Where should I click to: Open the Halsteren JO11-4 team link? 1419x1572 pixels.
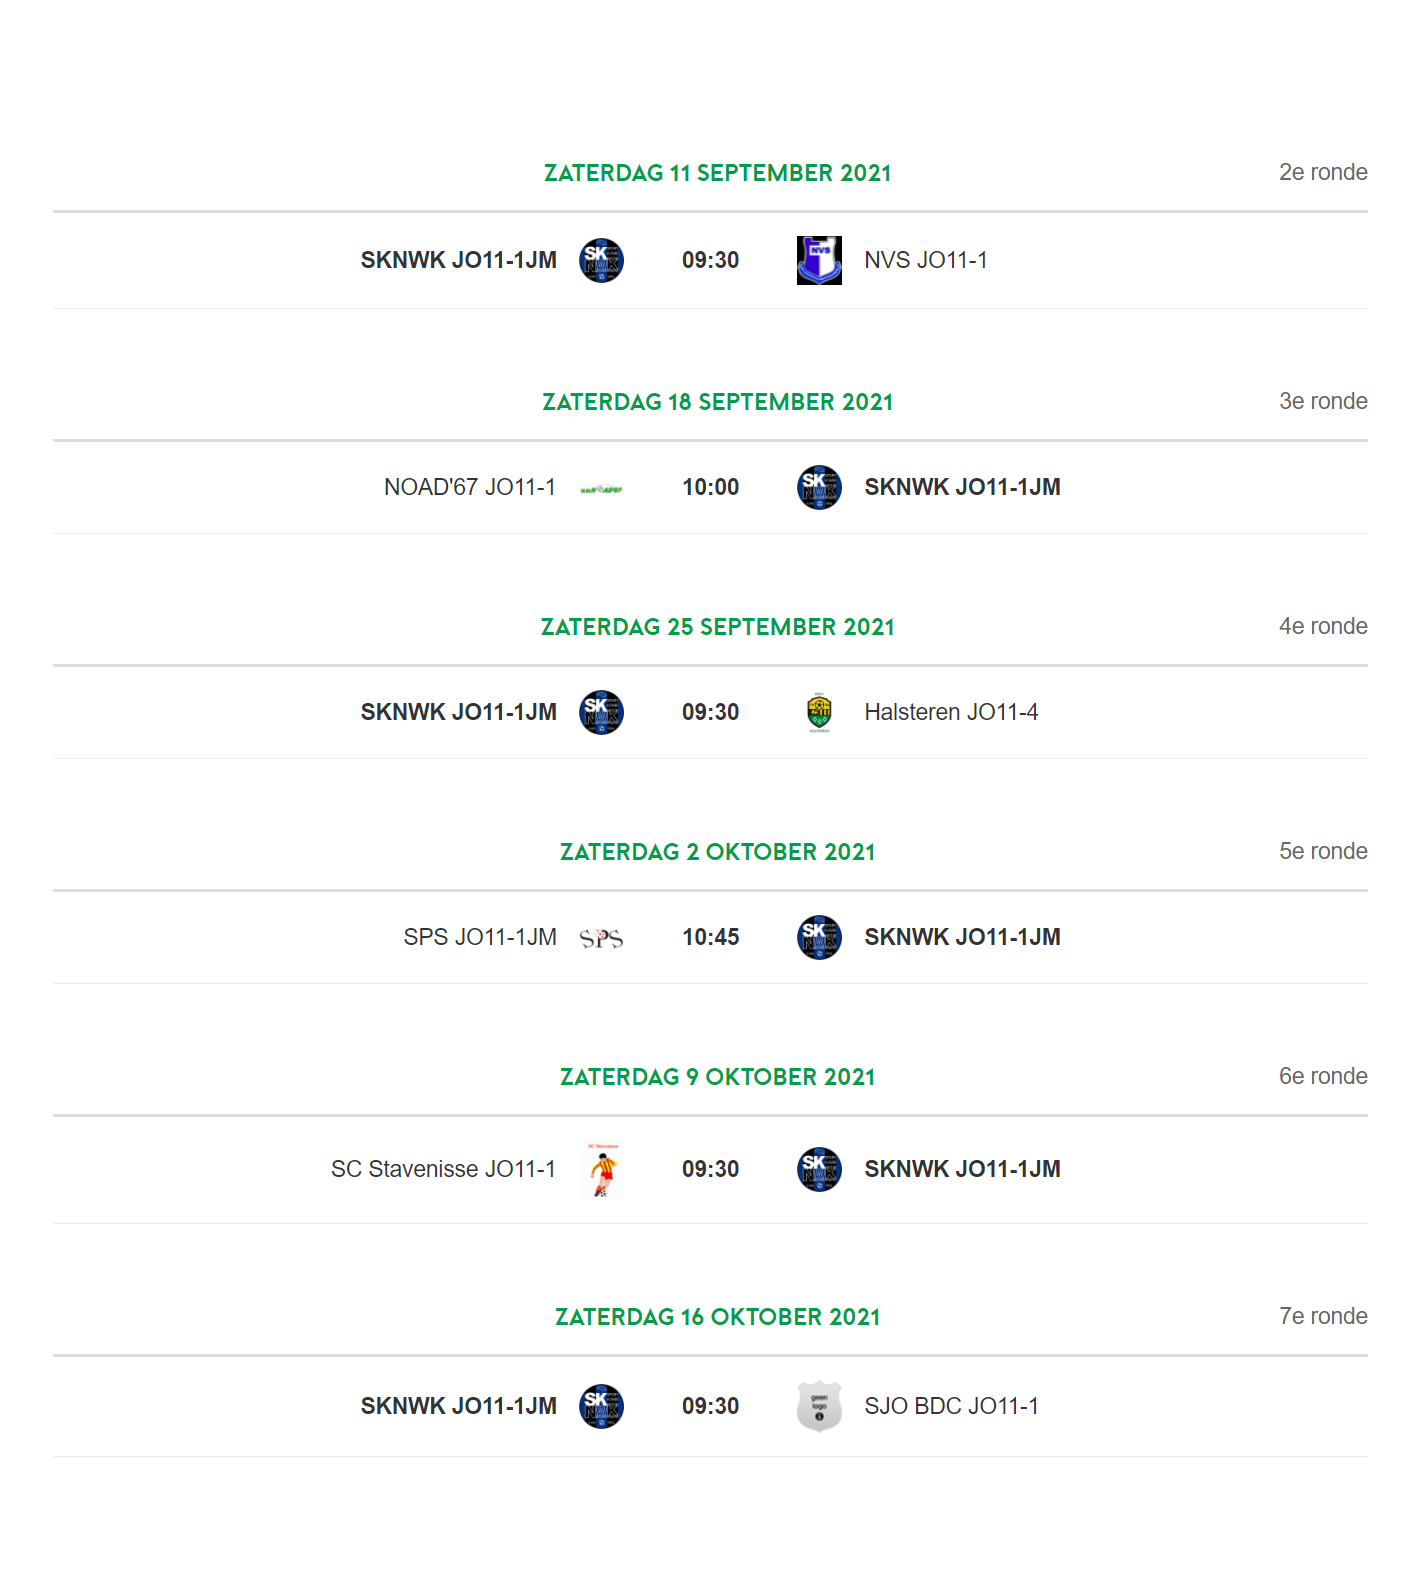click(951, 712)
